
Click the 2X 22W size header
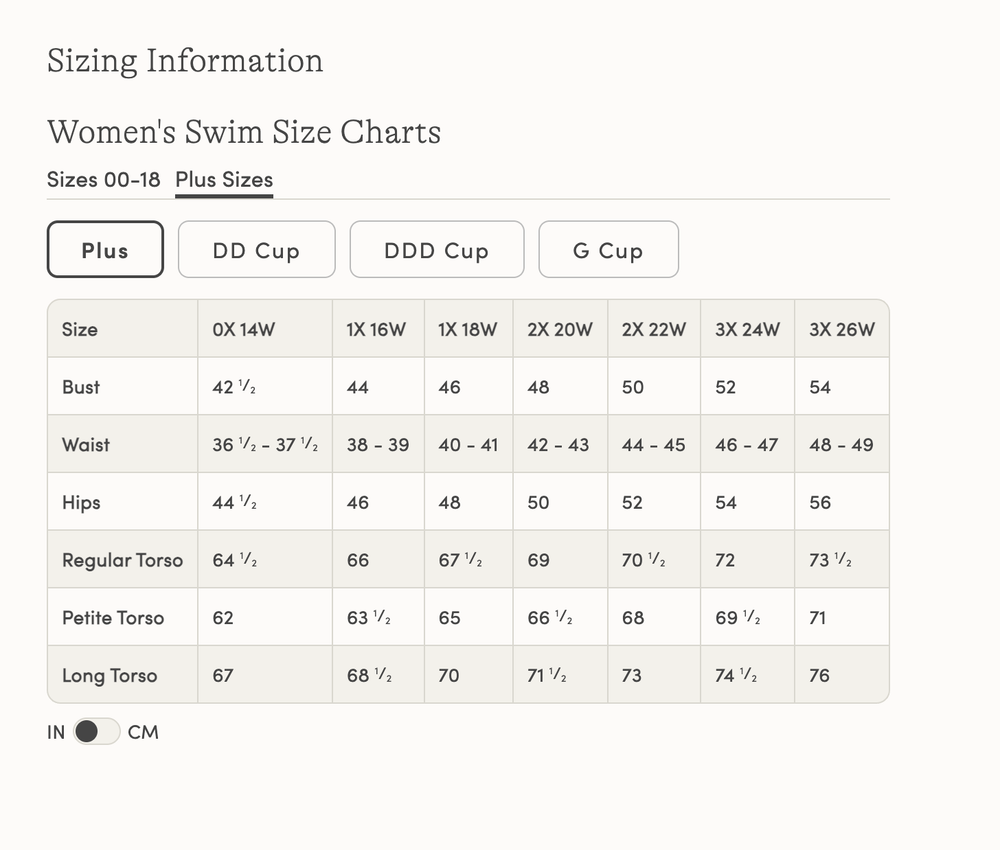pyautogui.click(x=653, y=329)
